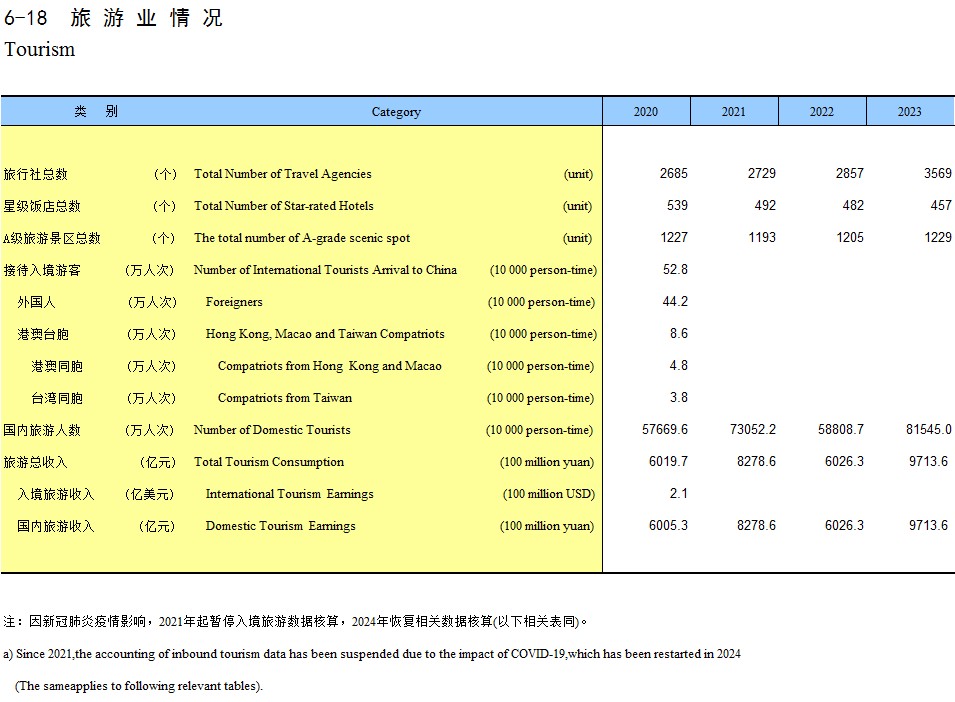Viewport: 955px width, 702px height.
Task: Click Hong Kong, Macao and Taiwan Compatriots label
Action: 325,334
